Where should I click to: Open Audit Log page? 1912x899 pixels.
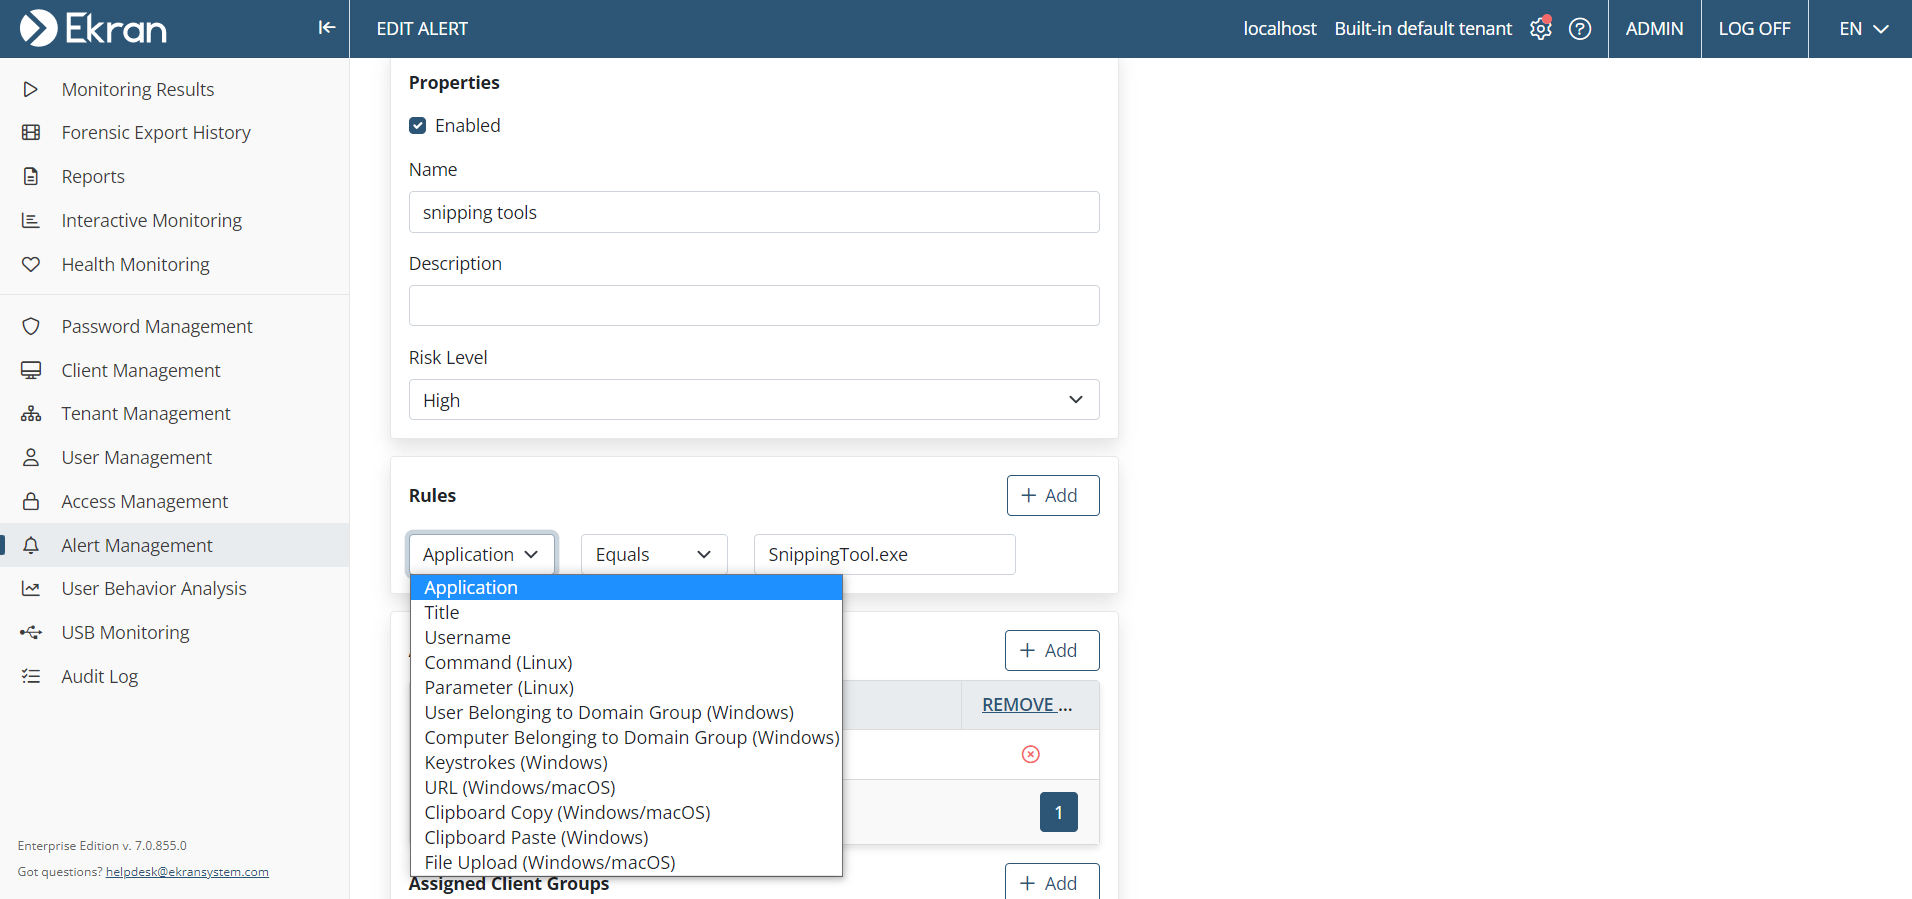[x=100, y=676]
